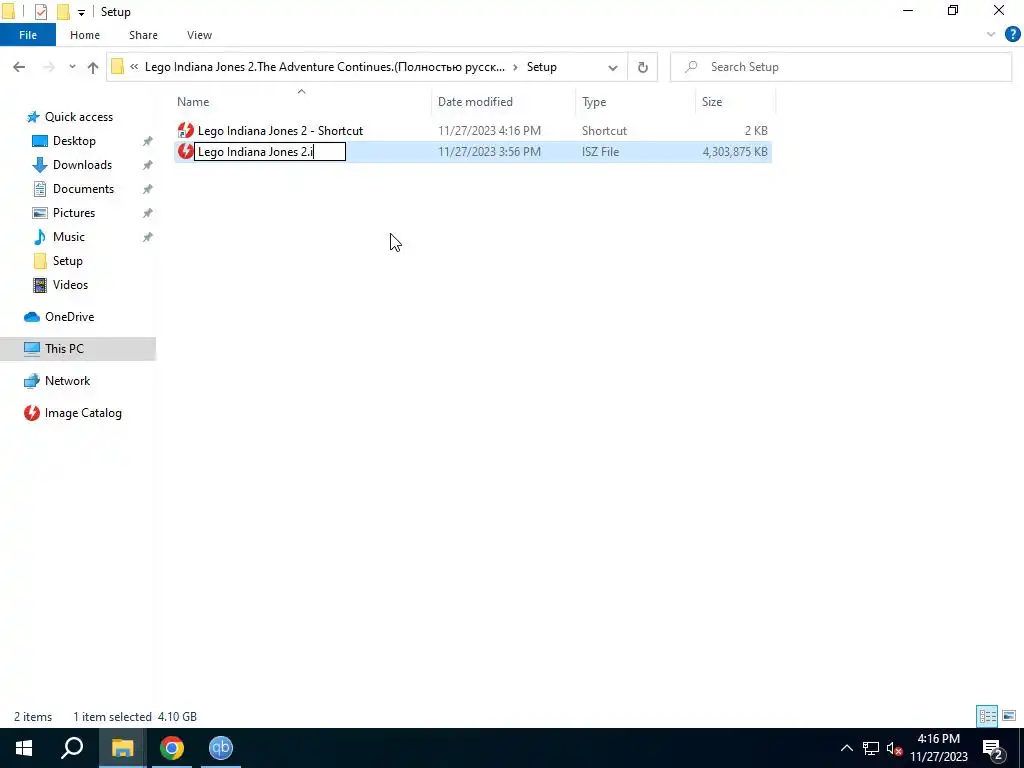Click 4,303,875 KB size cell

[735, 152]
